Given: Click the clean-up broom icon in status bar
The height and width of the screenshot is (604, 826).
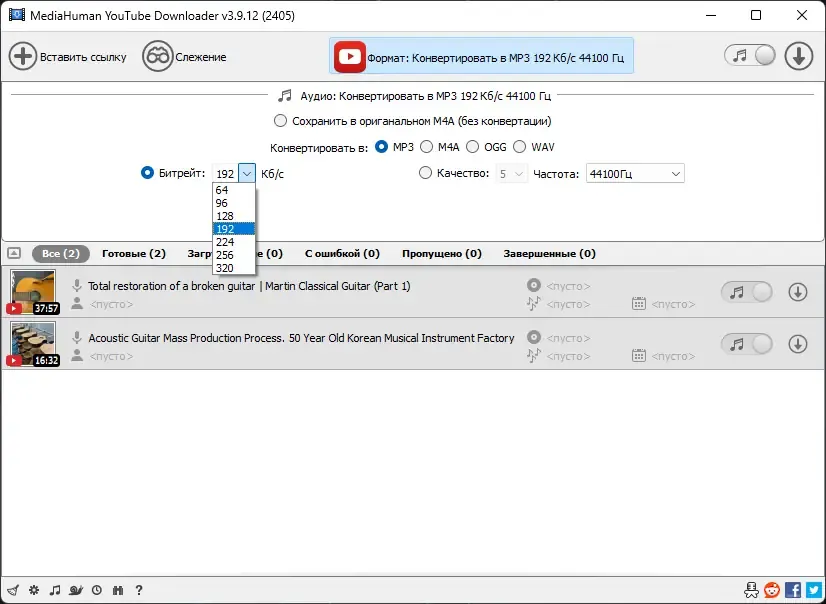Looking at the screenshot, I should [13, 590].
